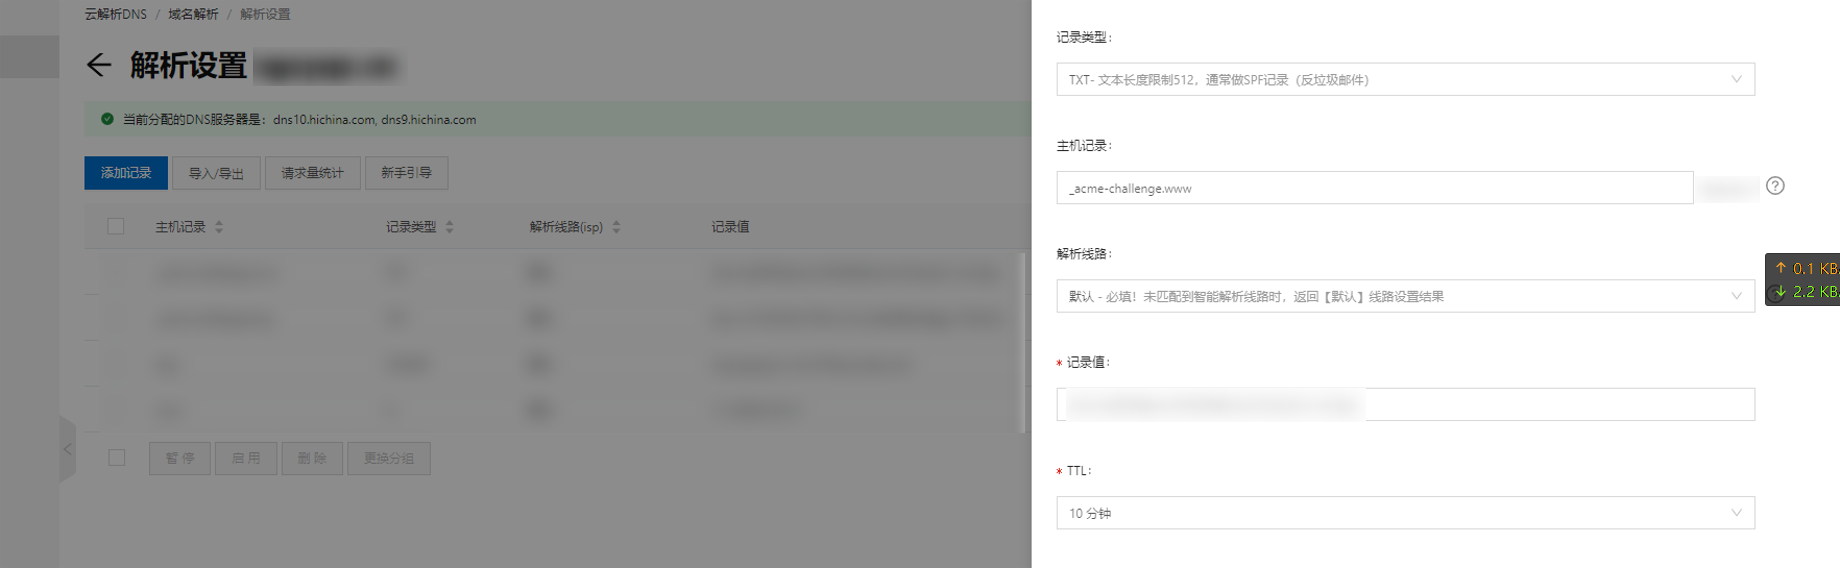Click the 主机记录 column header text
This screenshot has height=568, width=1840.
click(x=180, y=227)
